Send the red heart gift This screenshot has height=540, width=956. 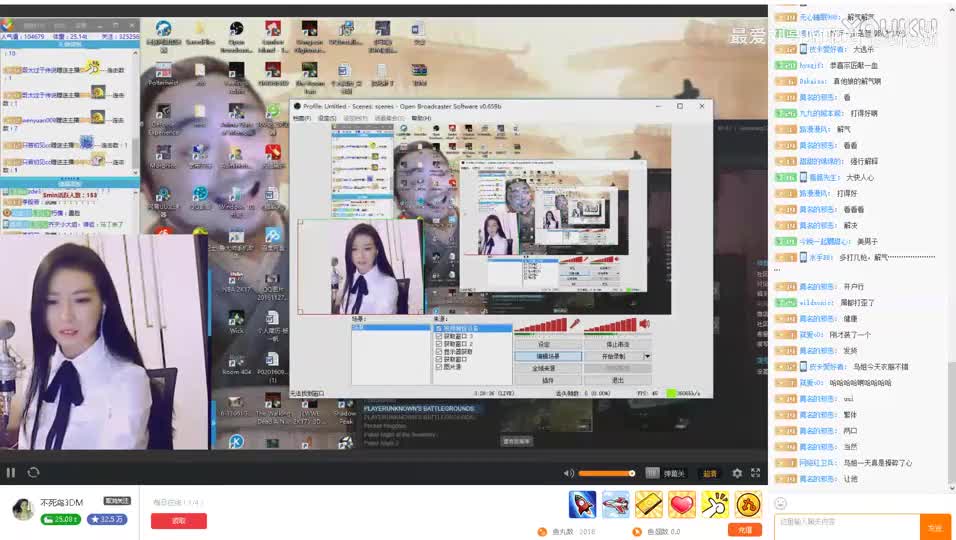point(681,505)
